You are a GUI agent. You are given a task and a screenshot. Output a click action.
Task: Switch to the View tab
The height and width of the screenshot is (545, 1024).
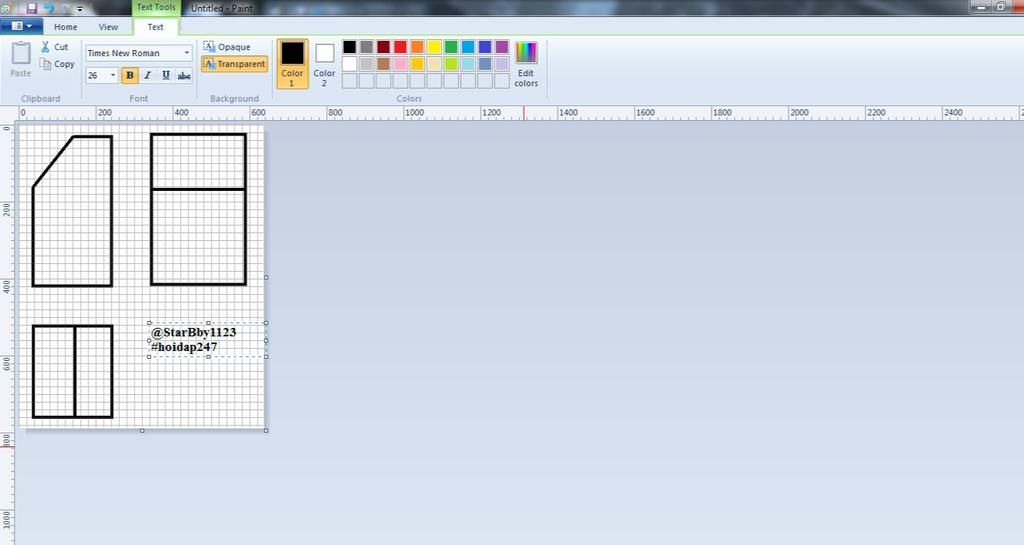click(x=108, y=27)
